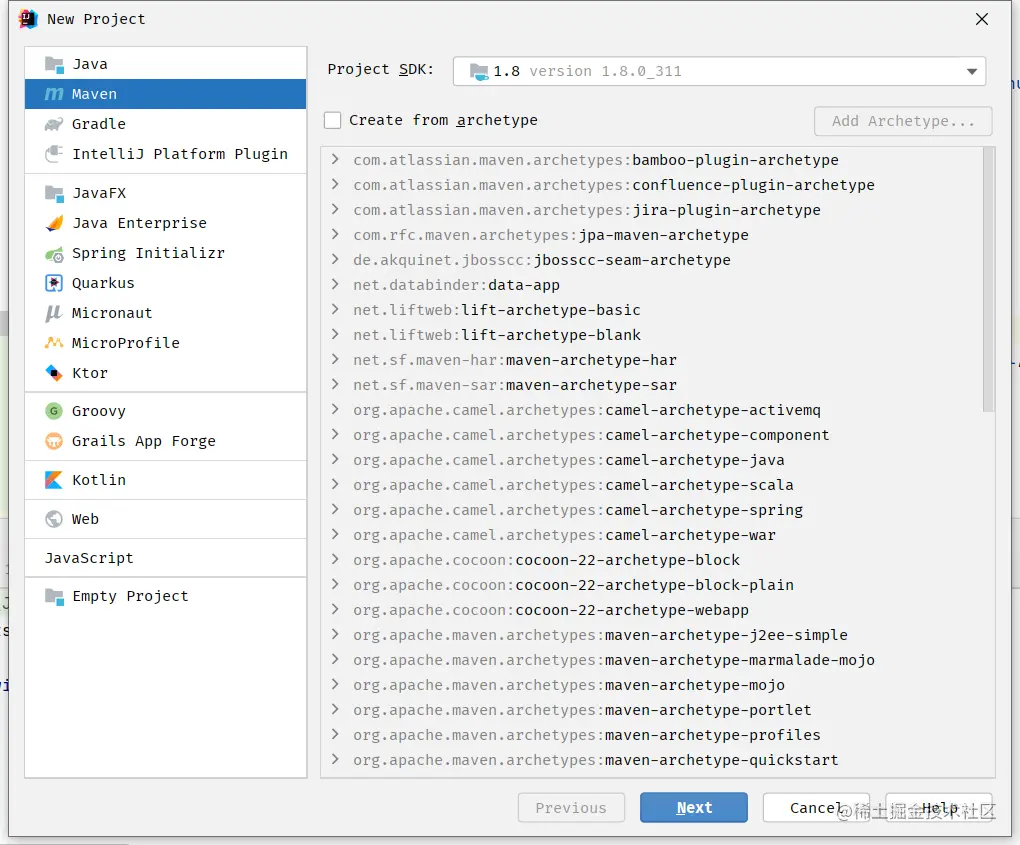Select camel-archetype-component row
The image size is (1020, 845).
coord(651,435)
